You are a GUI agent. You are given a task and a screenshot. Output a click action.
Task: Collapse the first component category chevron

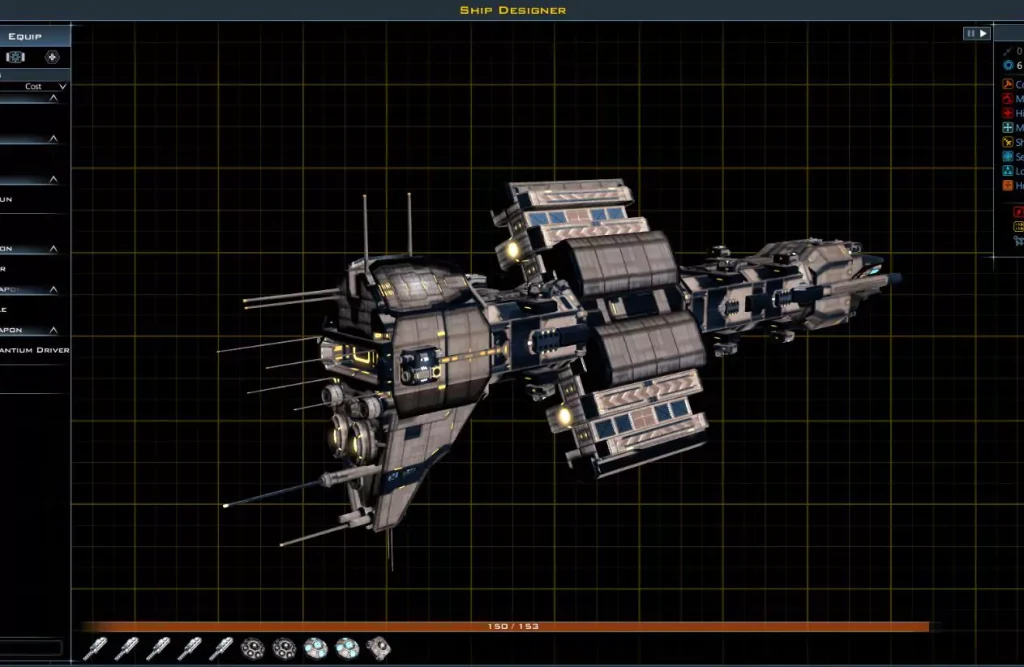click(53, 98)
